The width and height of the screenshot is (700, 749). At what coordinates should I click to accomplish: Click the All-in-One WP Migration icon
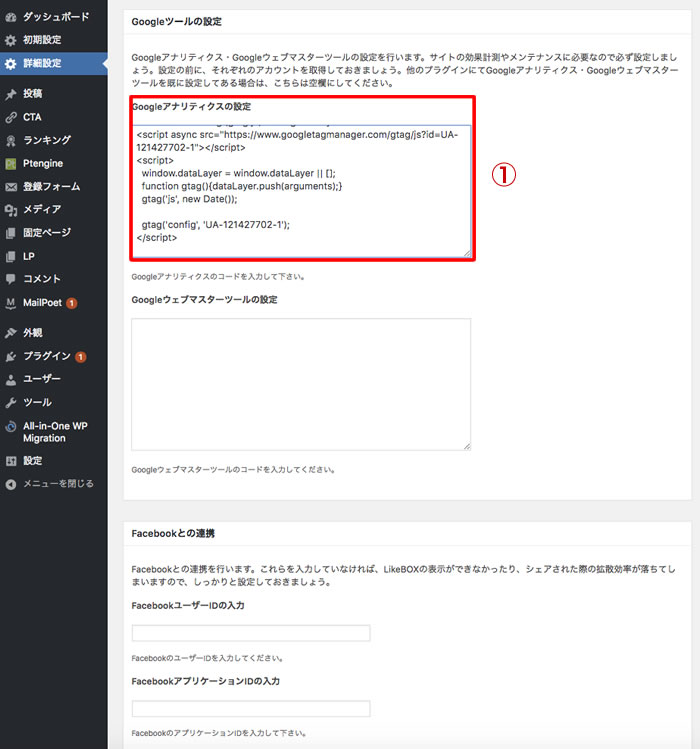pos(11,426)
